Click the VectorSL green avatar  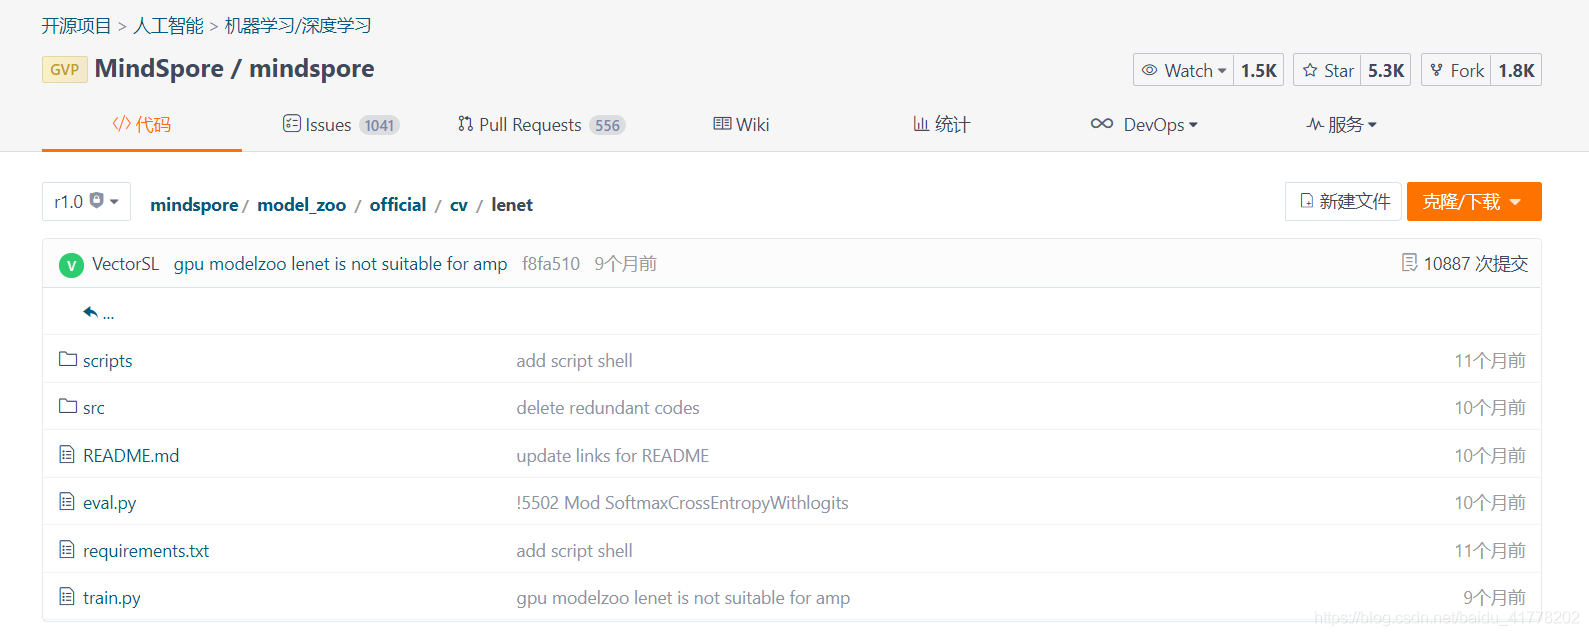click(71, 265)
